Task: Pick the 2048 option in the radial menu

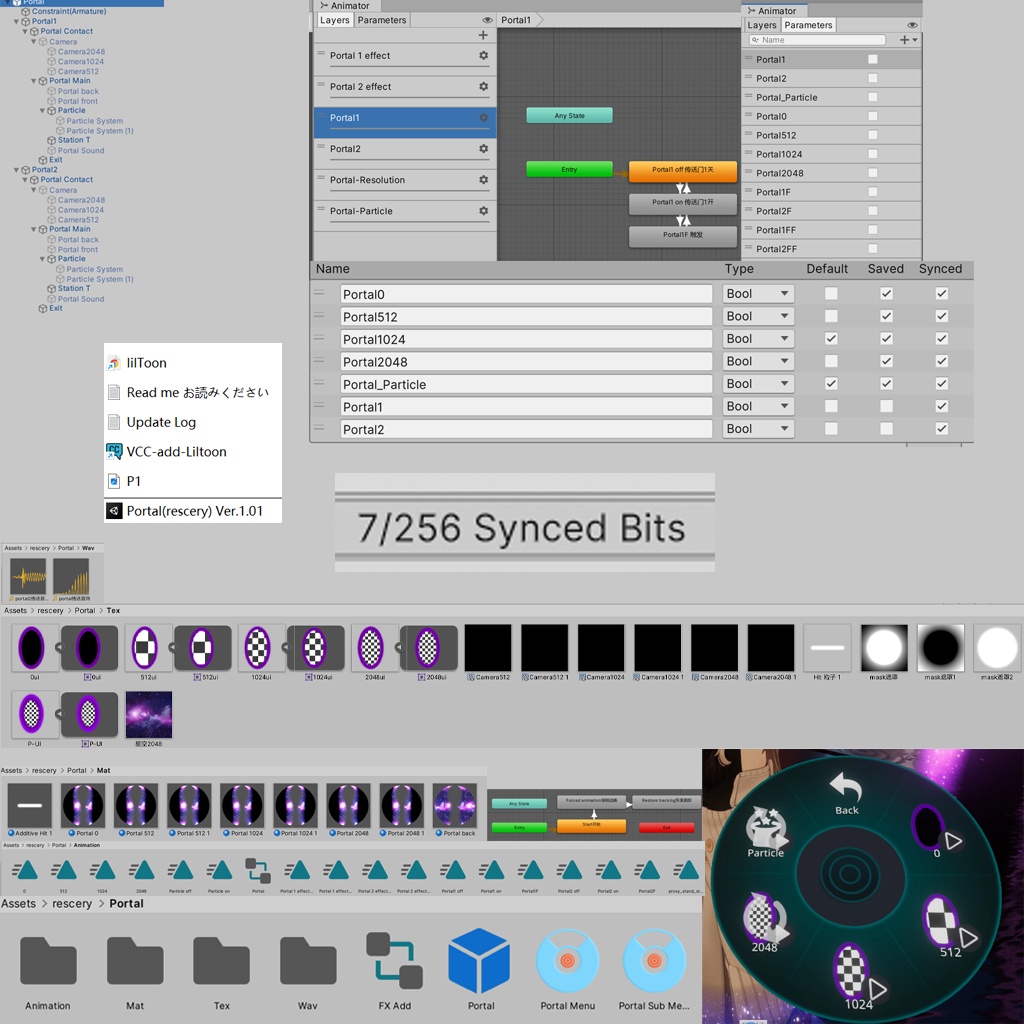Action: coord(764,918)
